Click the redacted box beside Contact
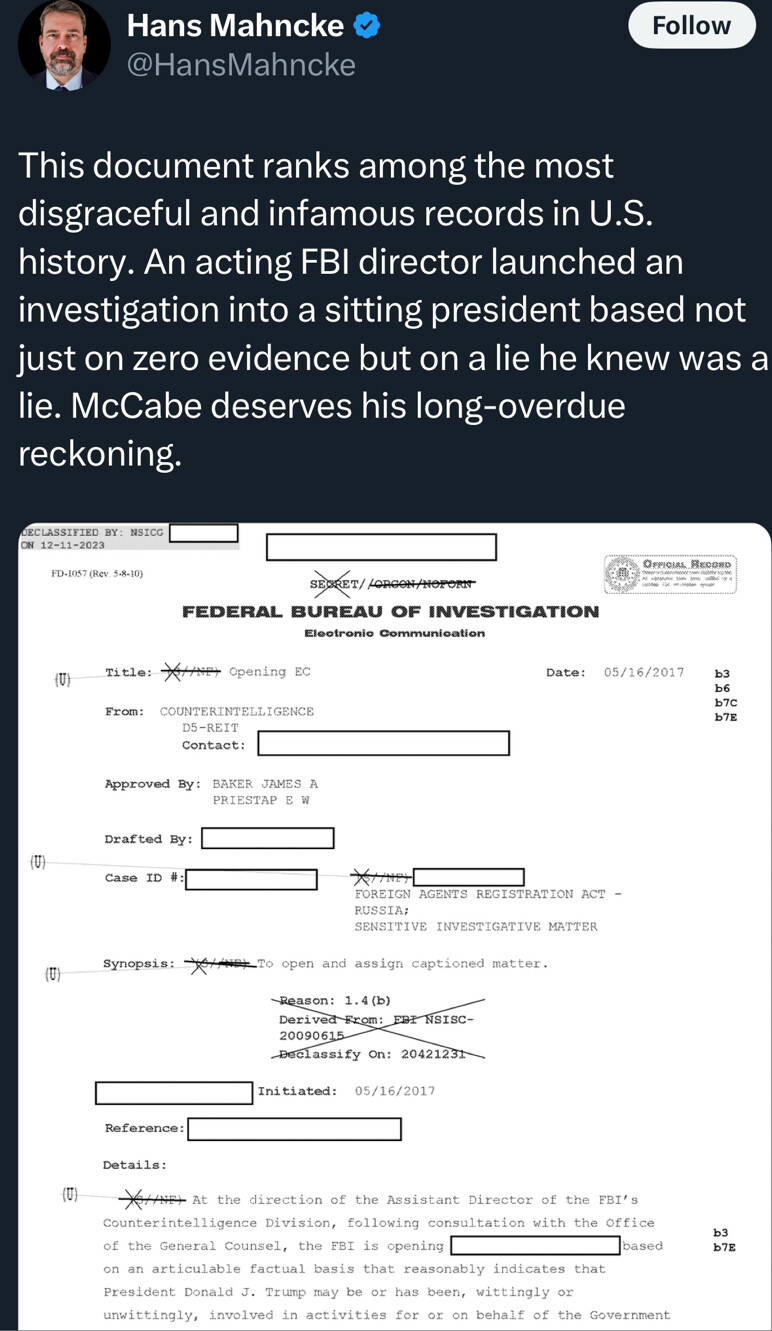 click(383, 744)
